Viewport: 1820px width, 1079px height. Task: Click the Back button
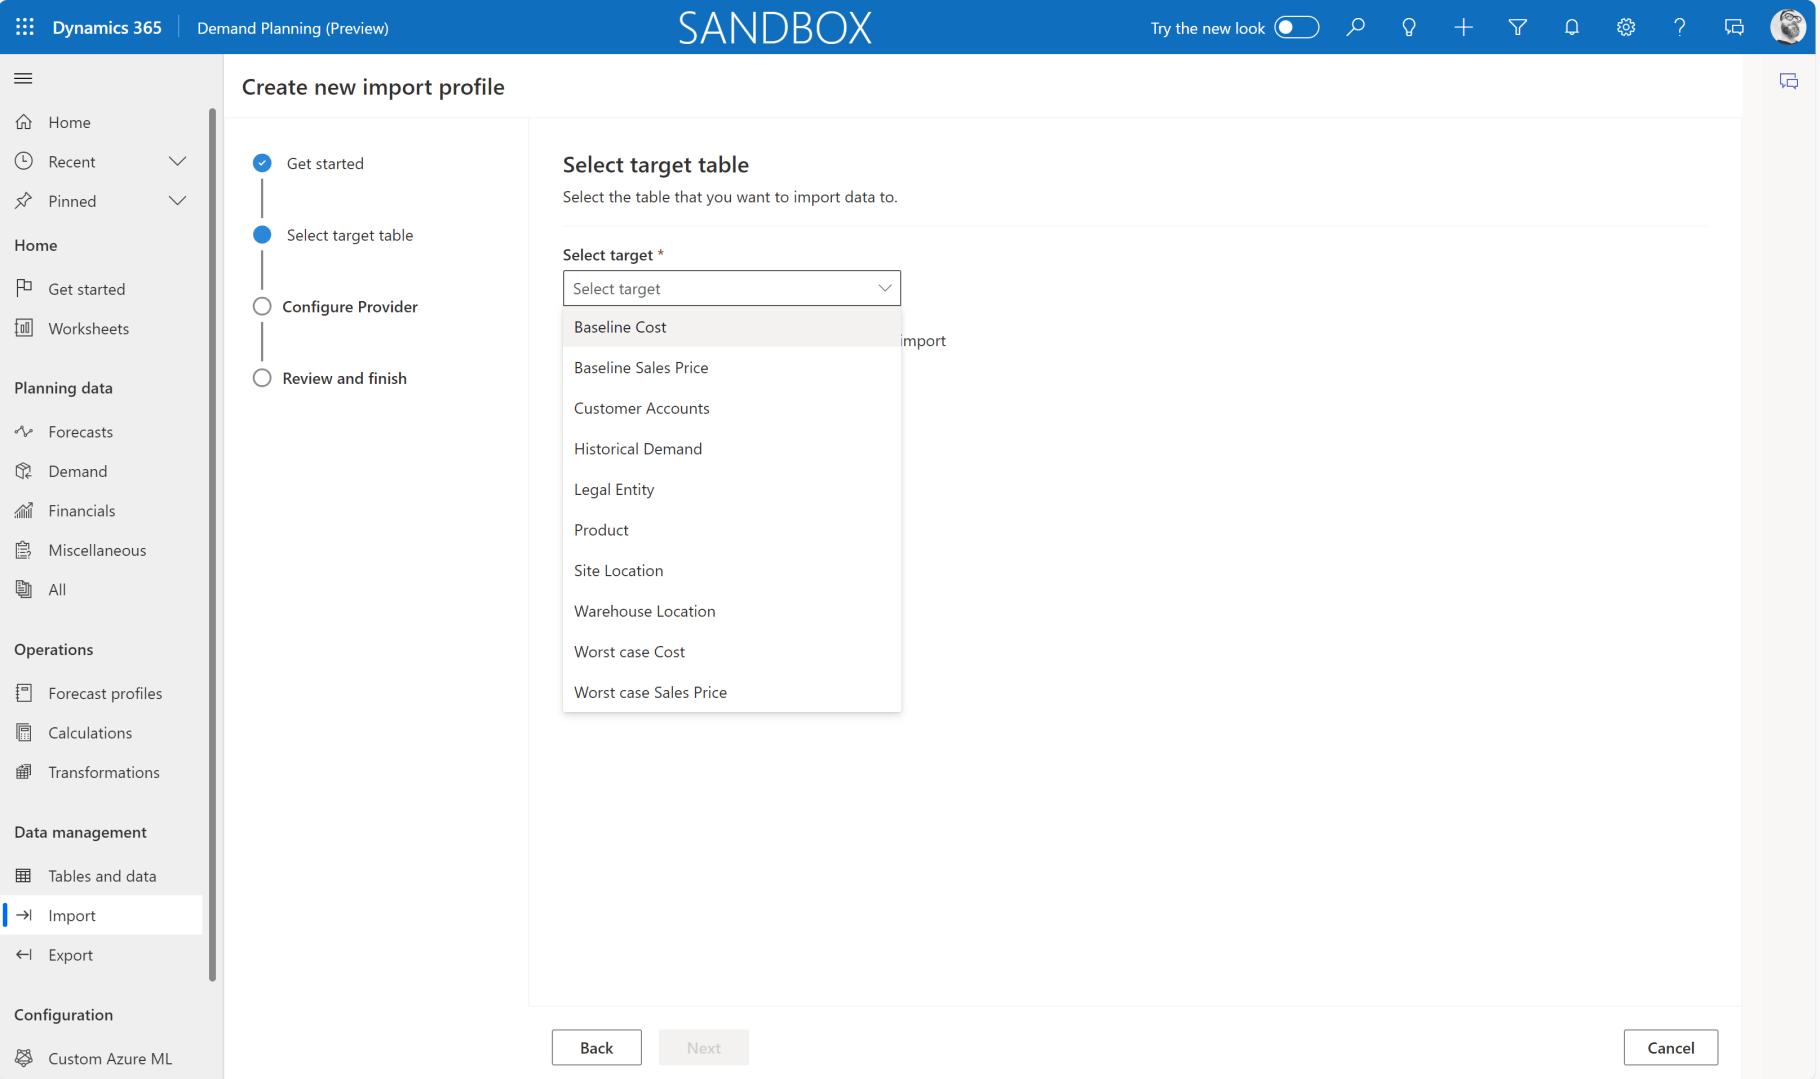click(596, 1047)
